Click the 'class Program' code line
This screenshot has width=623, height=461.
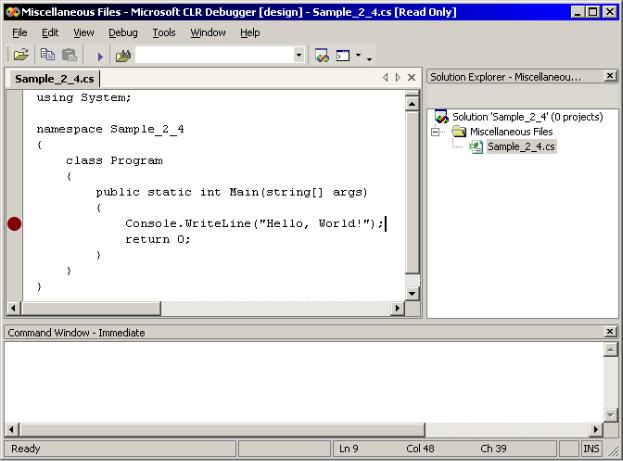click(114, 161)
